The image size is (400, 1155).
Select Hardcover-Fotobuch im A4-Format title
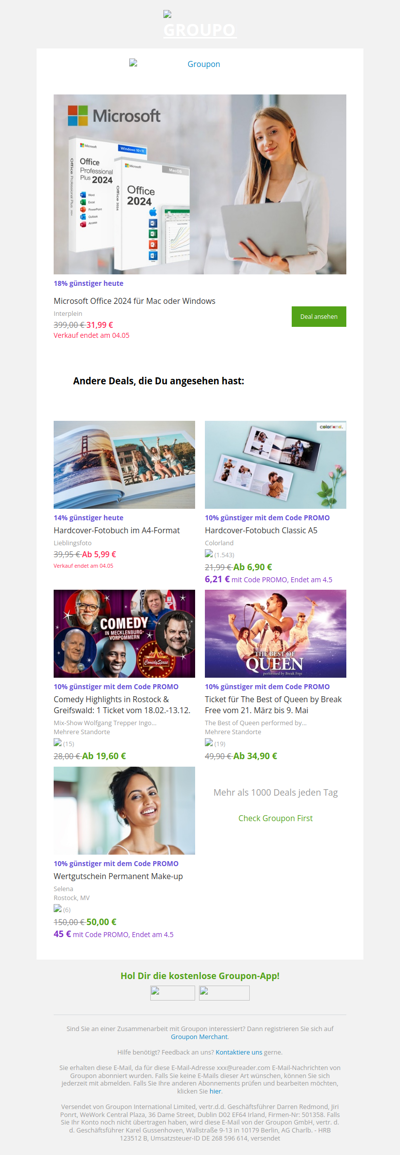click(x=117, y=530)
